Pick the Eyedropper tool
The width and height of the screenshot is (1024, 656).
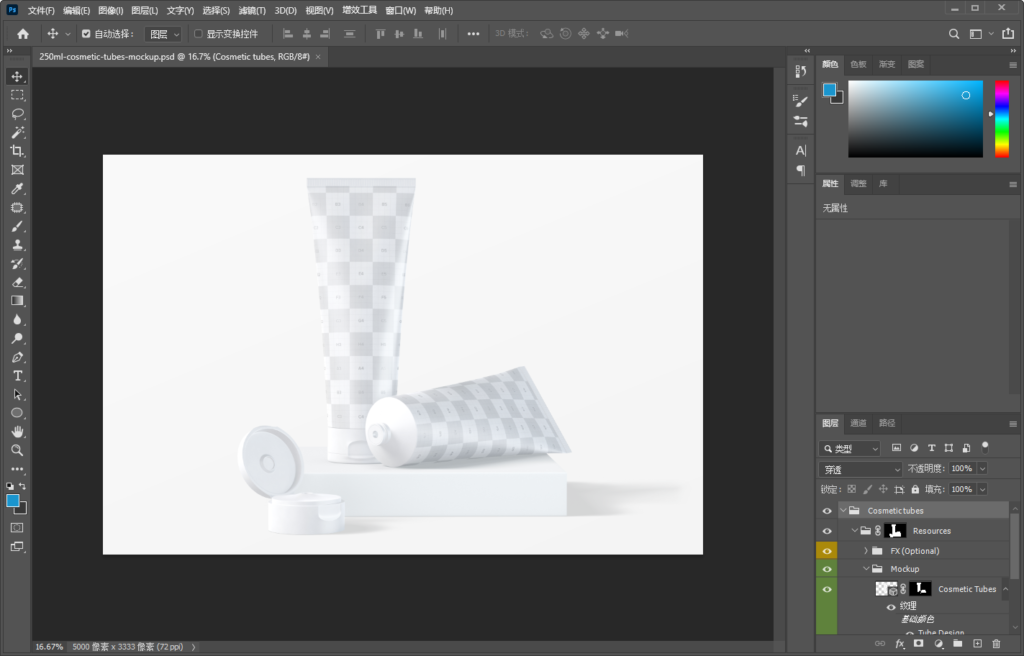pos(17,189)
